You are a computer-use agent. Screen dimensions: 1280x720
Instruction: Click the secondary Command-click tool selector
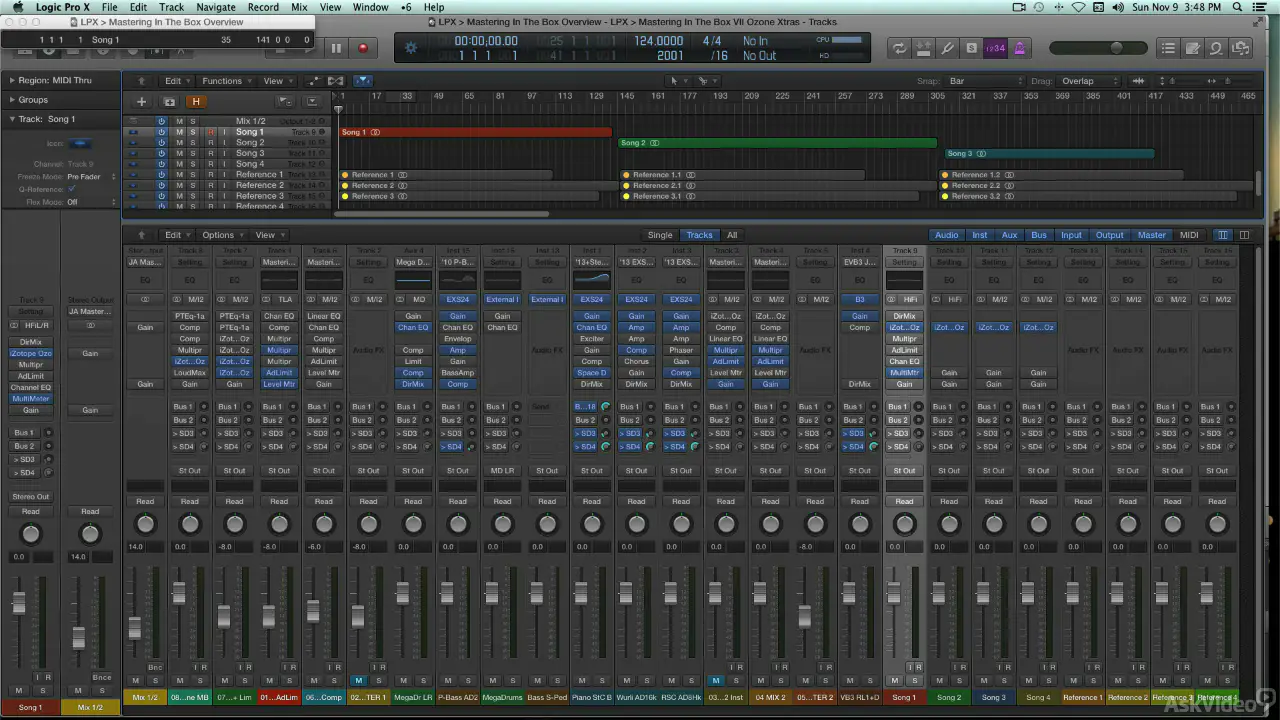708,81
